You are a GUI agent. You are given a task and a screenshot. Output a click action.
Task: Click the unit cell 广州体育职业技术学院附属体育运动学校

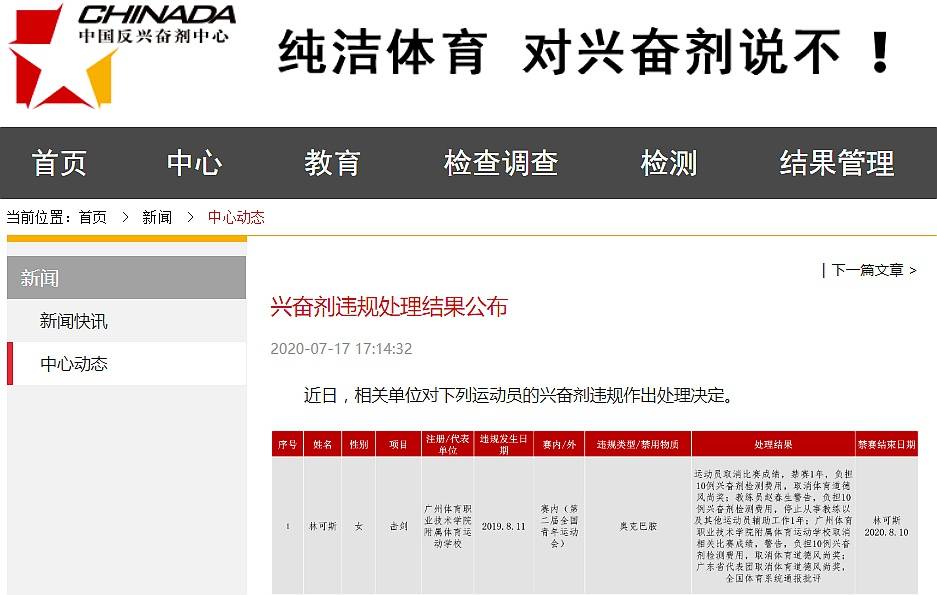coord(448,526)
